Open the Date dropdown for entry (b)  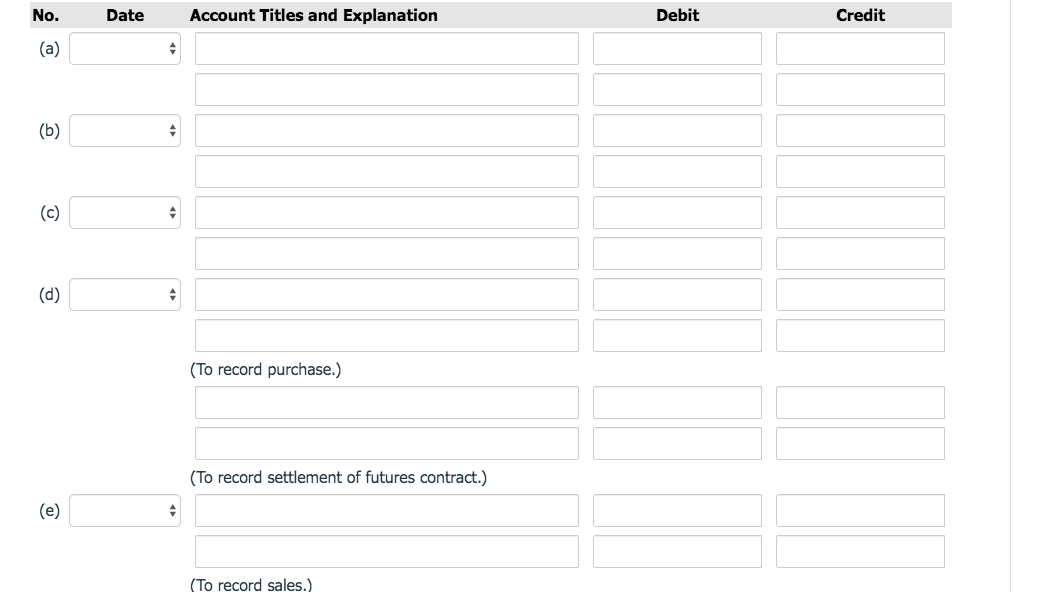coord(125,131)
